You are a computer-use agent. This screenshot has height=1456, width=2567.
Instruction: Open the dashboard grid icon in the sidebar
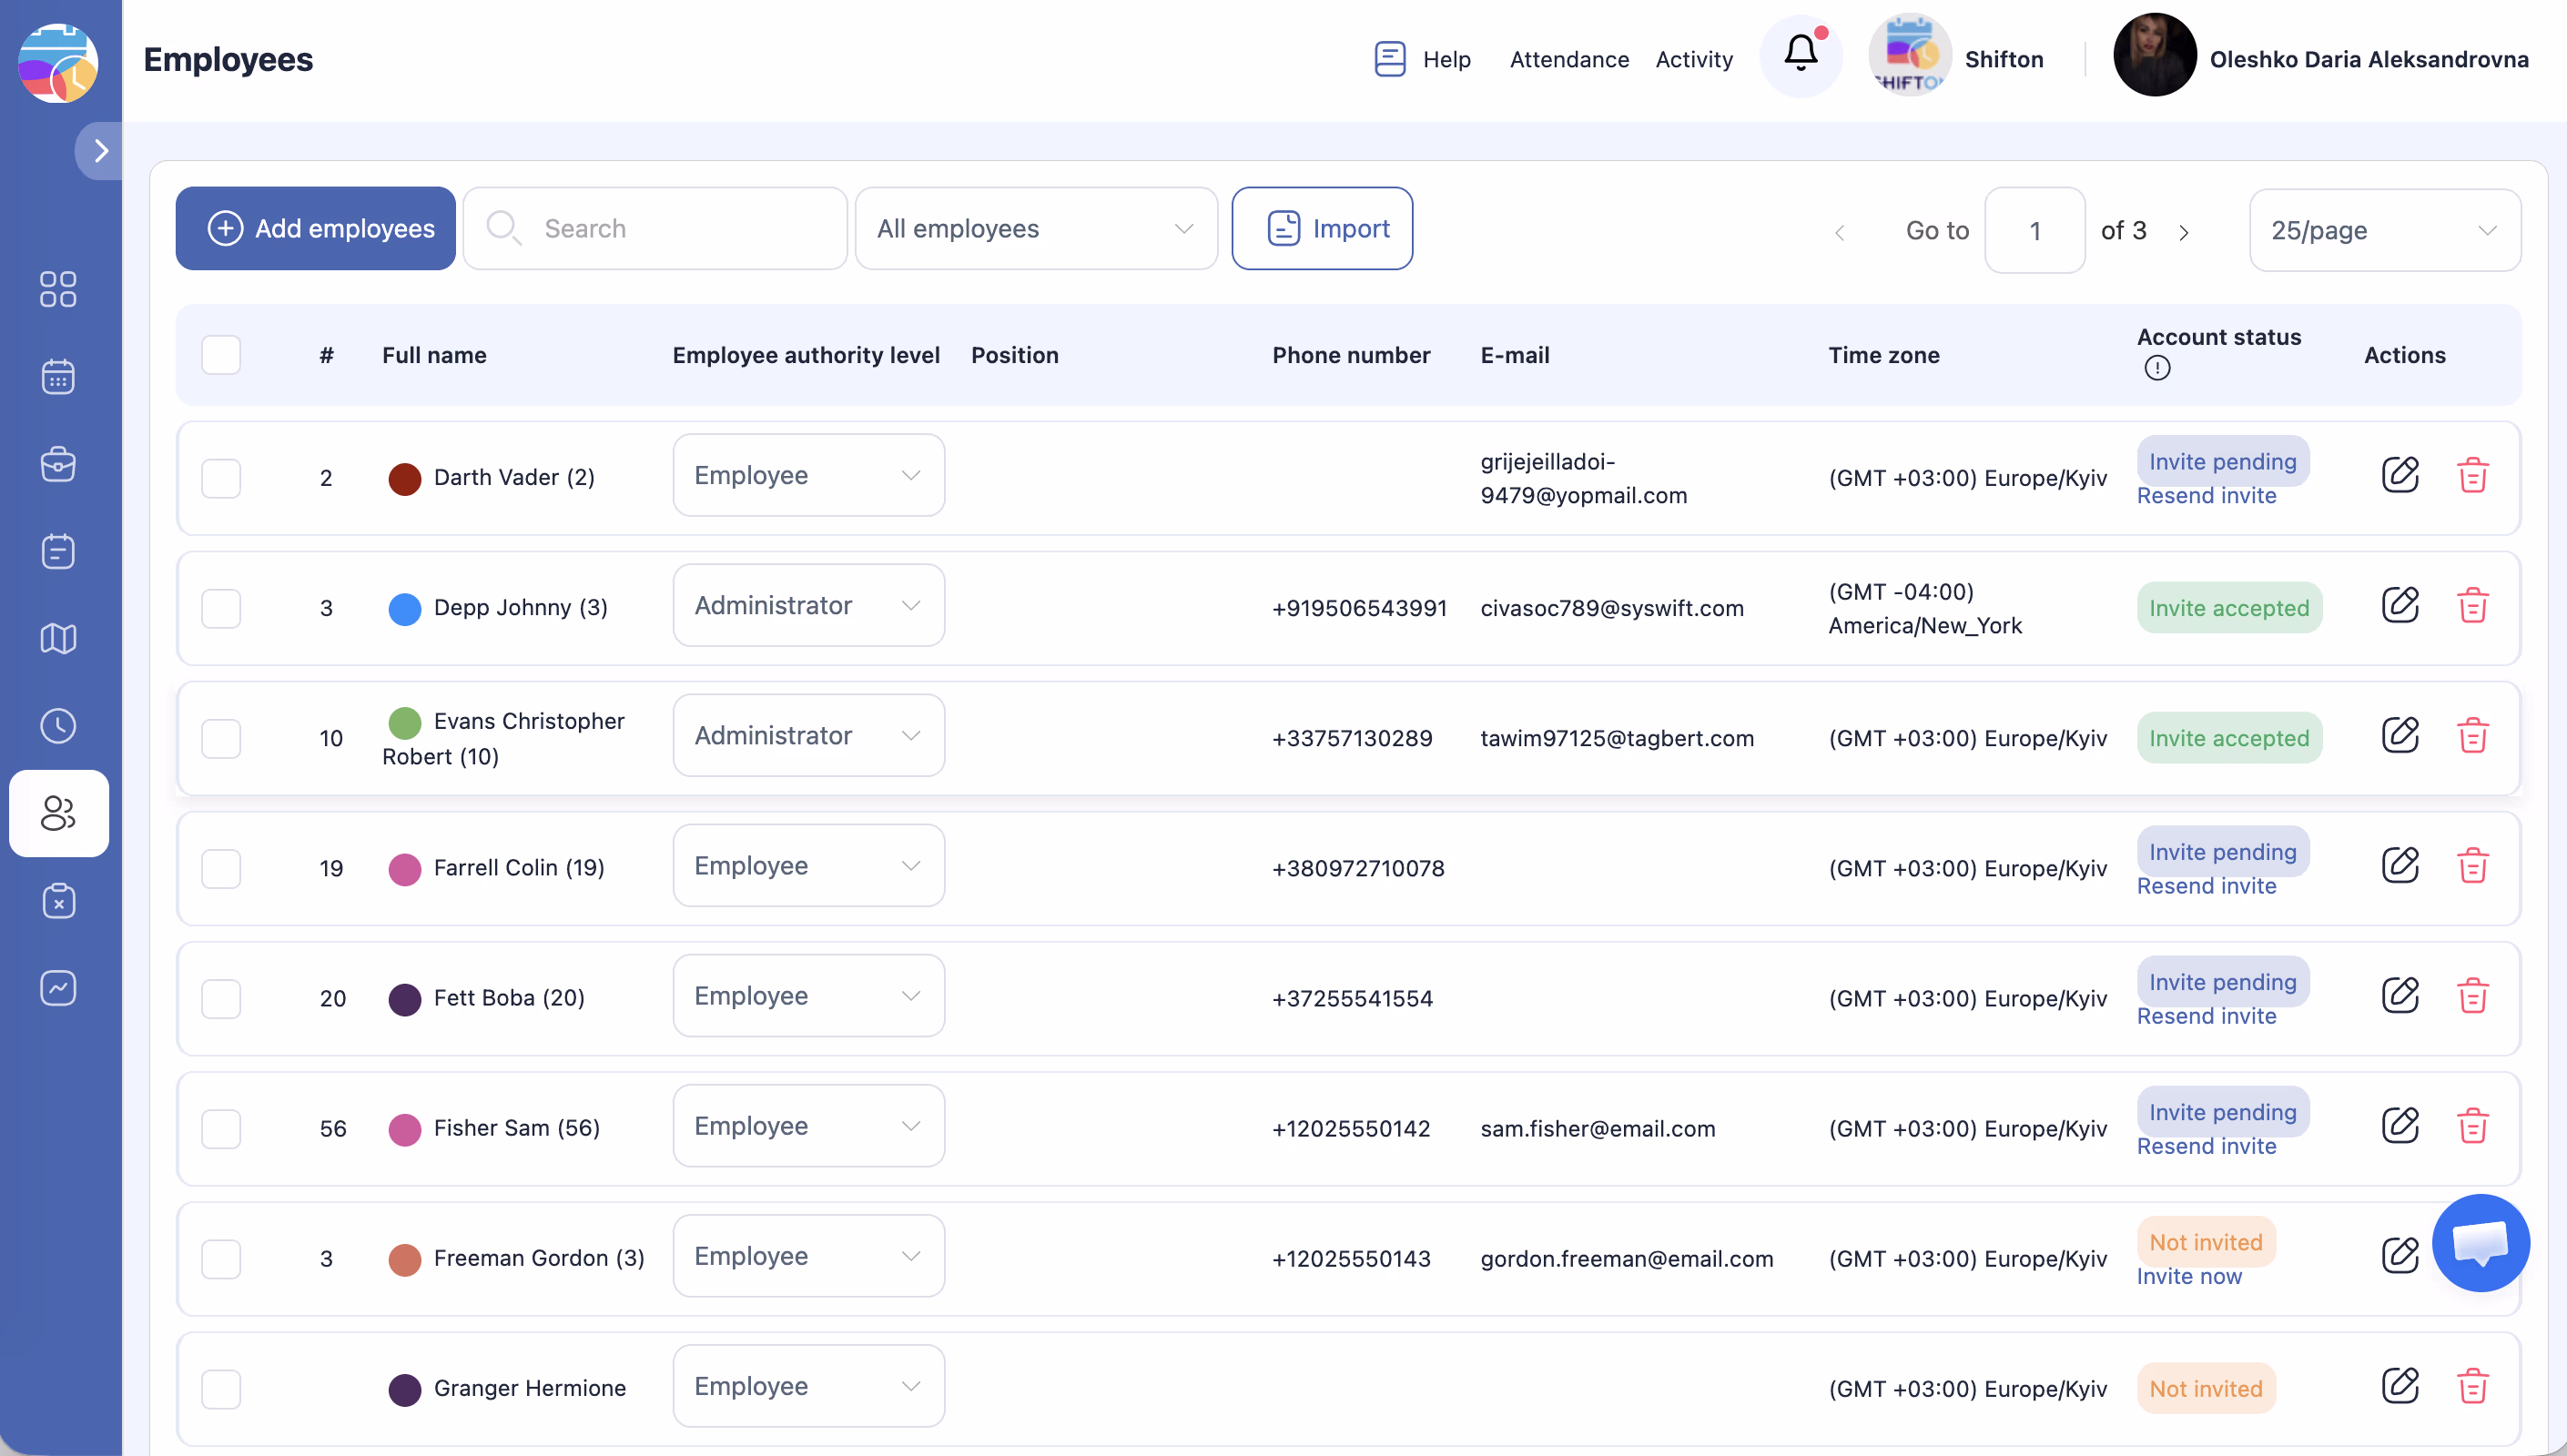58,289
